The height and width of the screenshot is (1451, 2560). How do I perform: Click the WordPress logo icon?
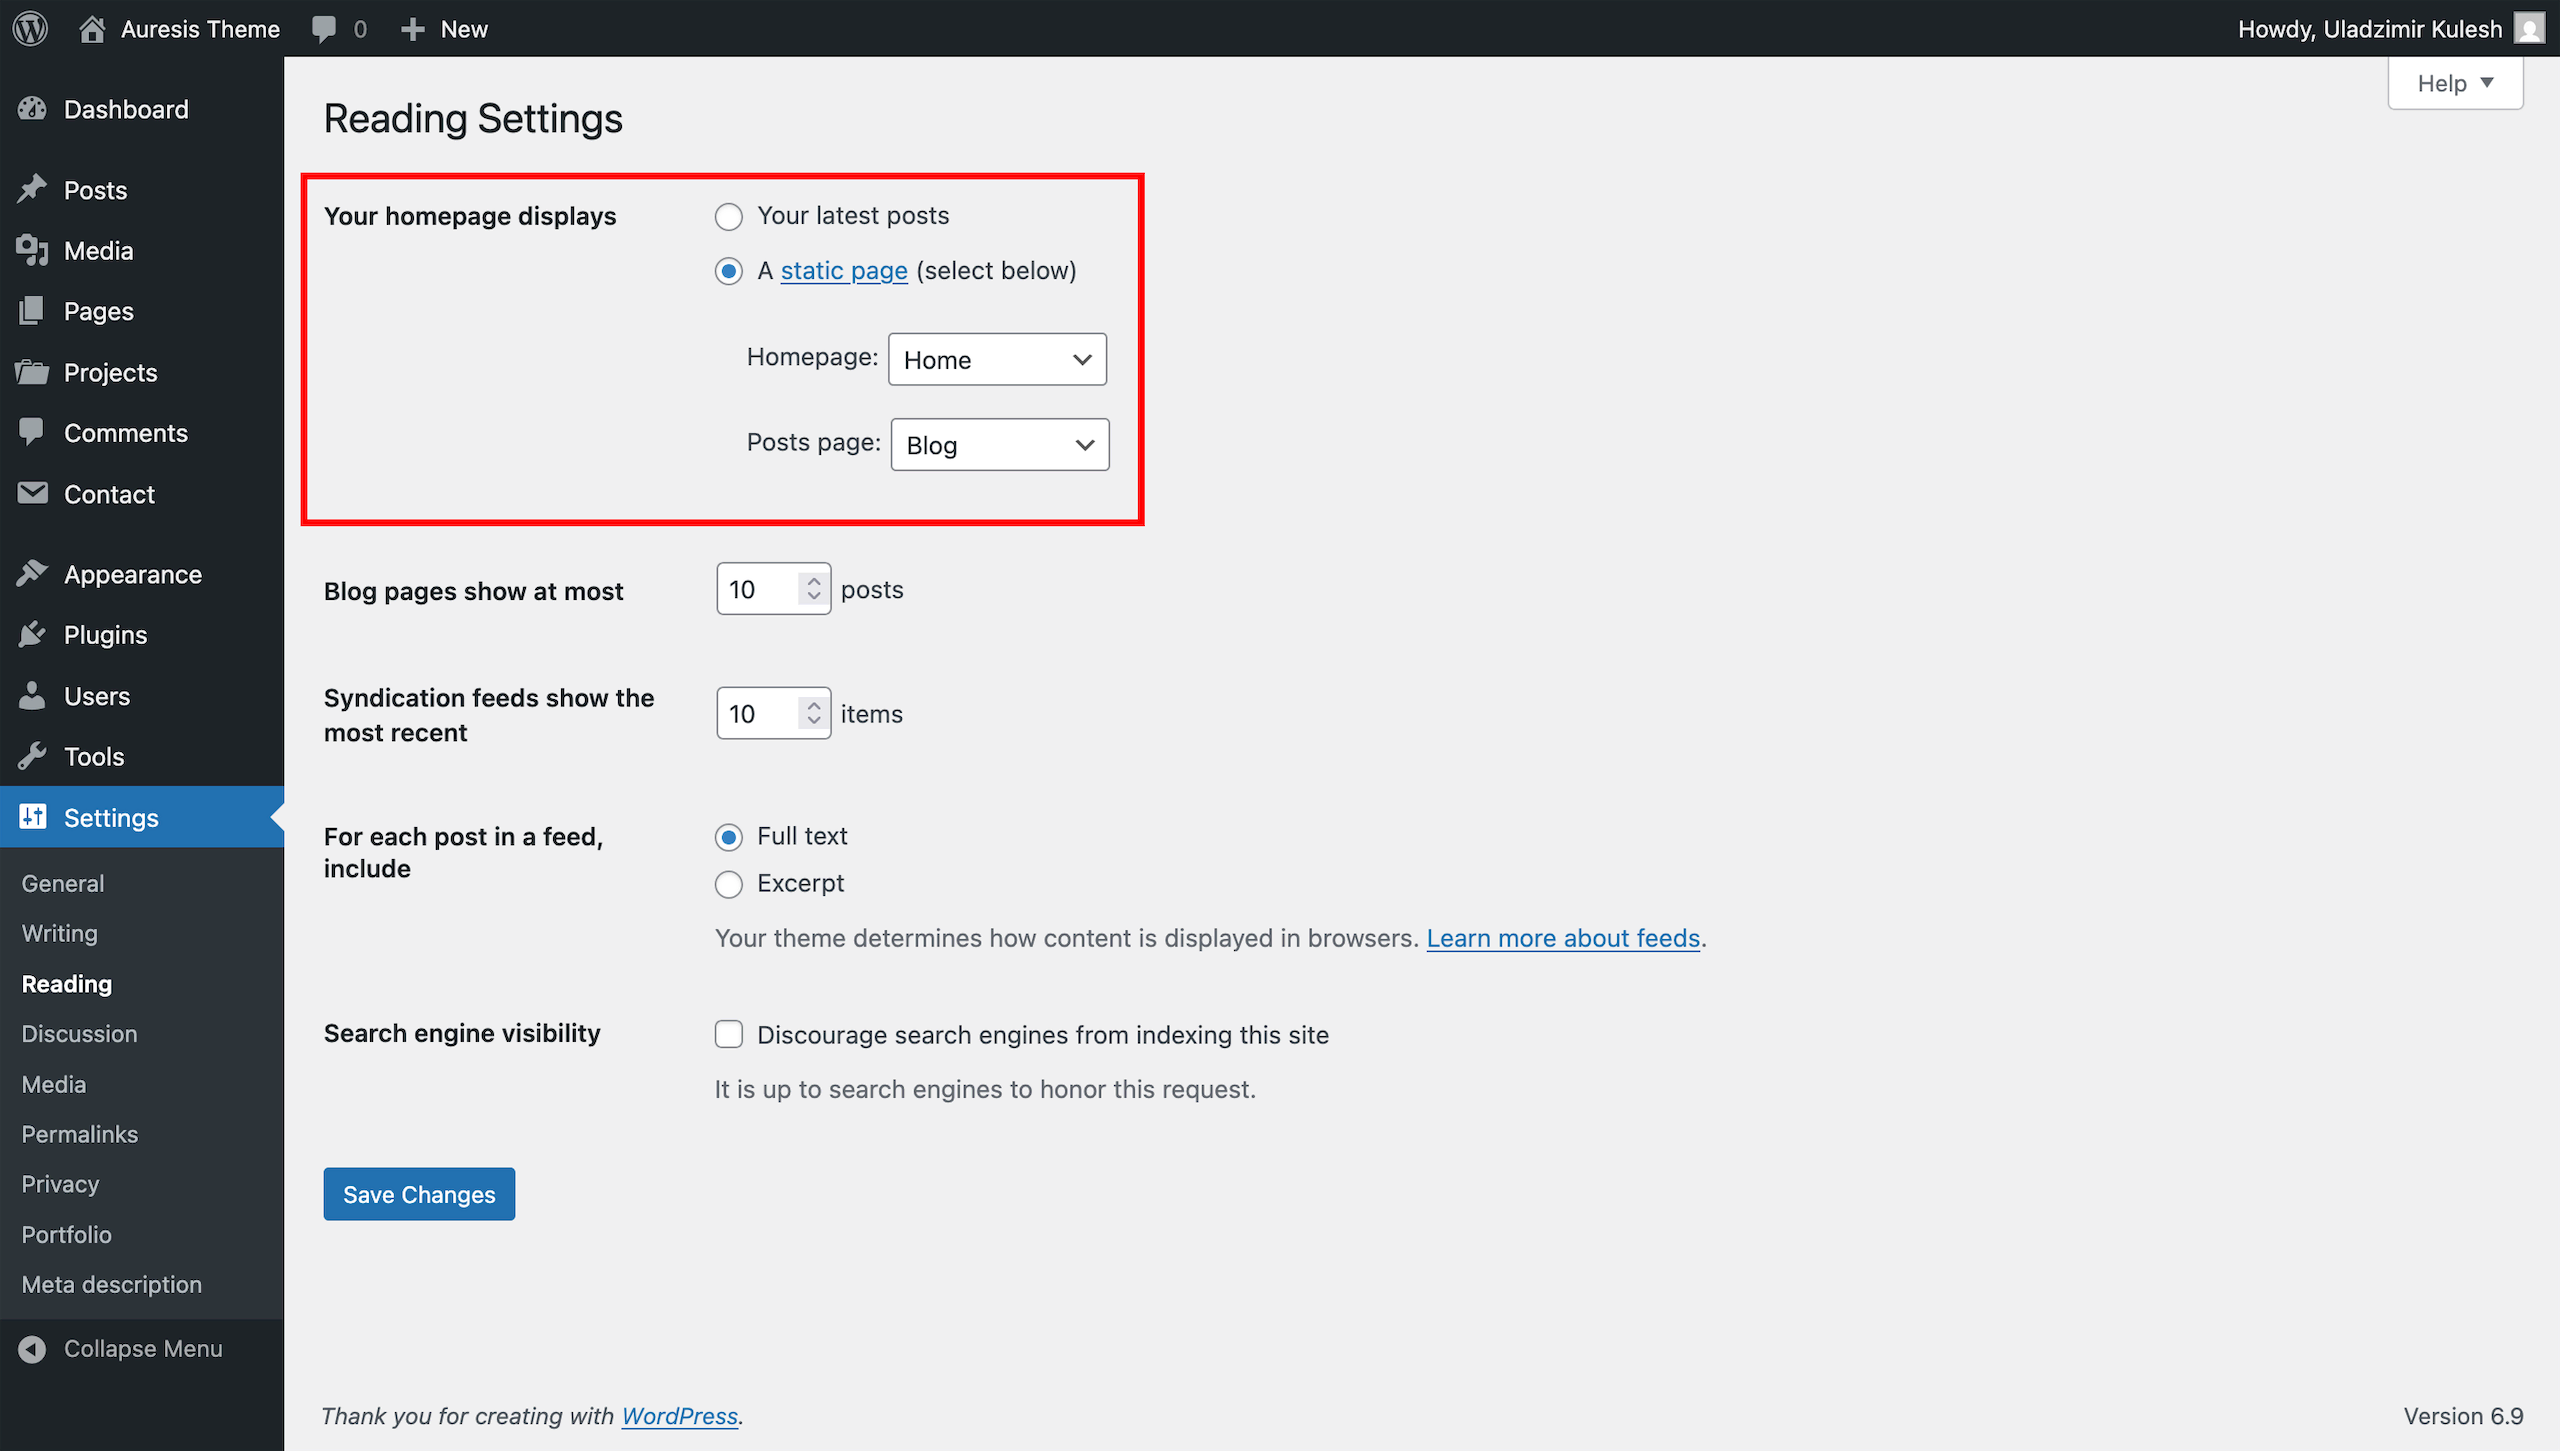pos(31,28)
